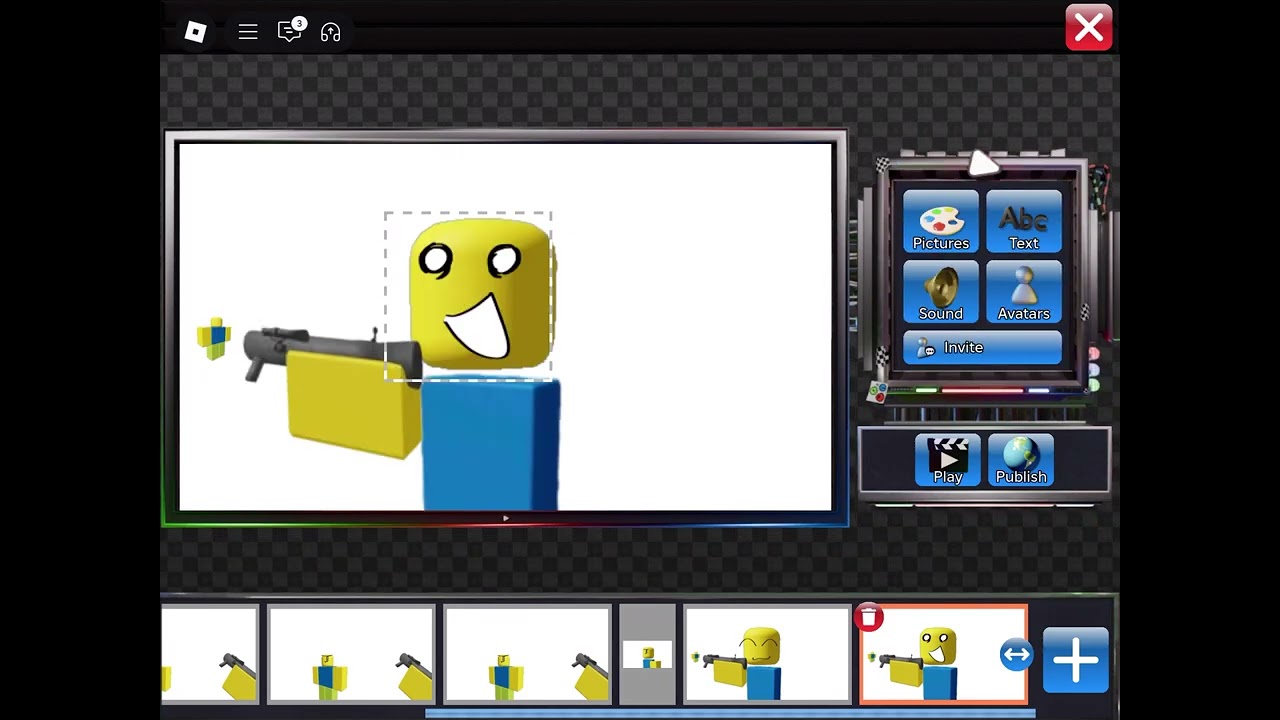
Task: Select the blue torso on canvas
Action: (490, 444)
